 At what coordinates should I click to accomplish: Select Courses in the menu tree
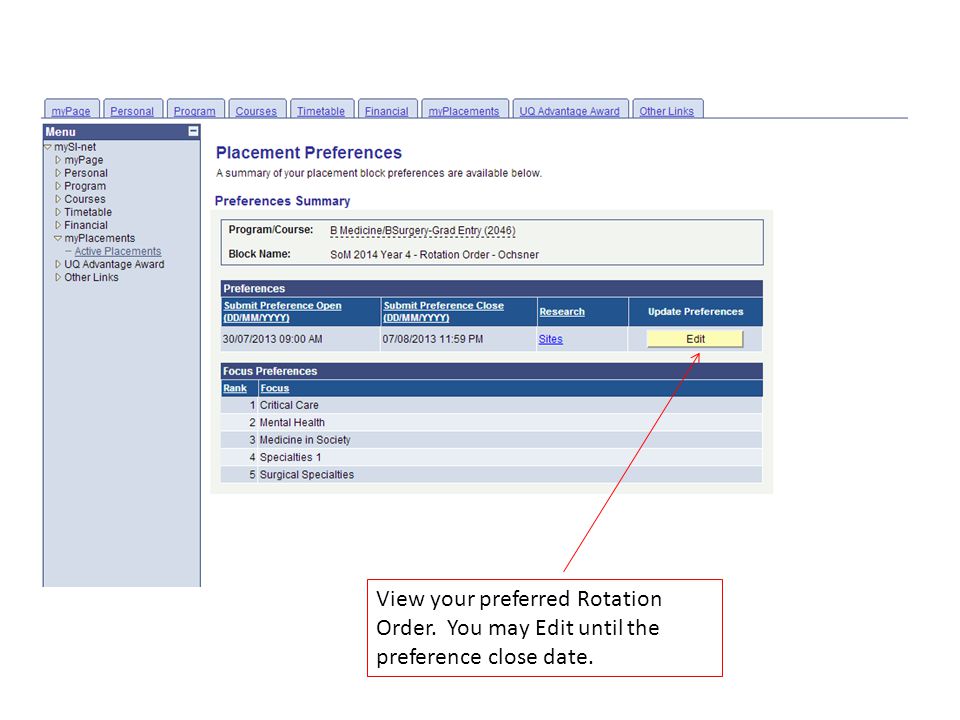coord(84,199)
